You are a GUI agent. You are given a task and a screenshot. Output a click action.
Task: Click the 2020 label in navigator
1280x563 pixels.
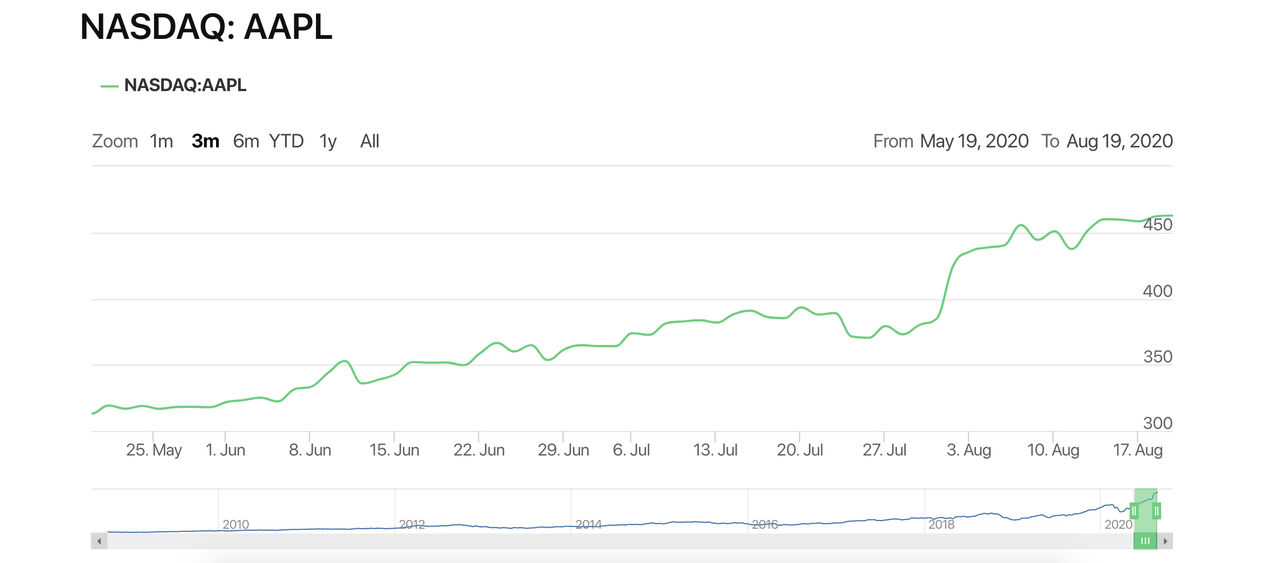(1118, 524)
